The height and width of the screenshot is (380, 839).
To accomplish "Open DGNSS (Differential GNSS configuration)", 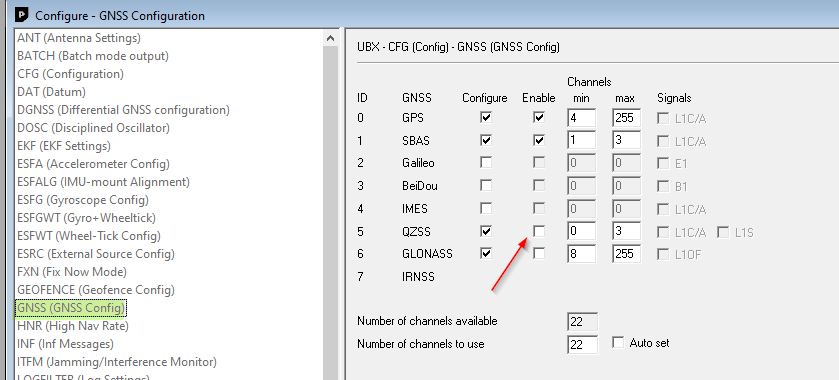I will coord(123,110).
